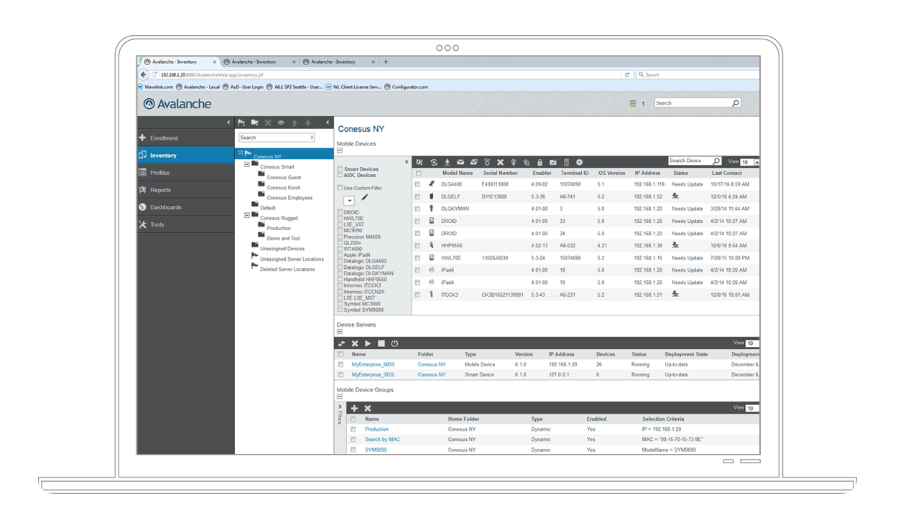Viewport: 902px width, 506px height.
Task: Open the Search by MAC group link
Action: point(382,439)
